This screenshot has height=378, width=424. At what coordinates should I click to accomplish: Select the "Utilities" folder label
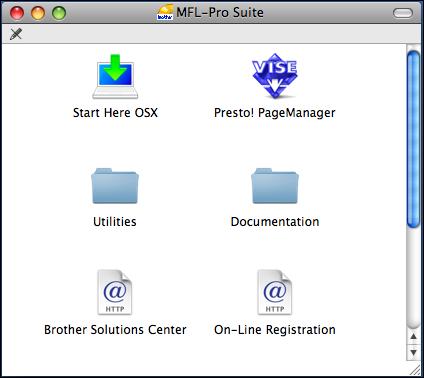115,222
